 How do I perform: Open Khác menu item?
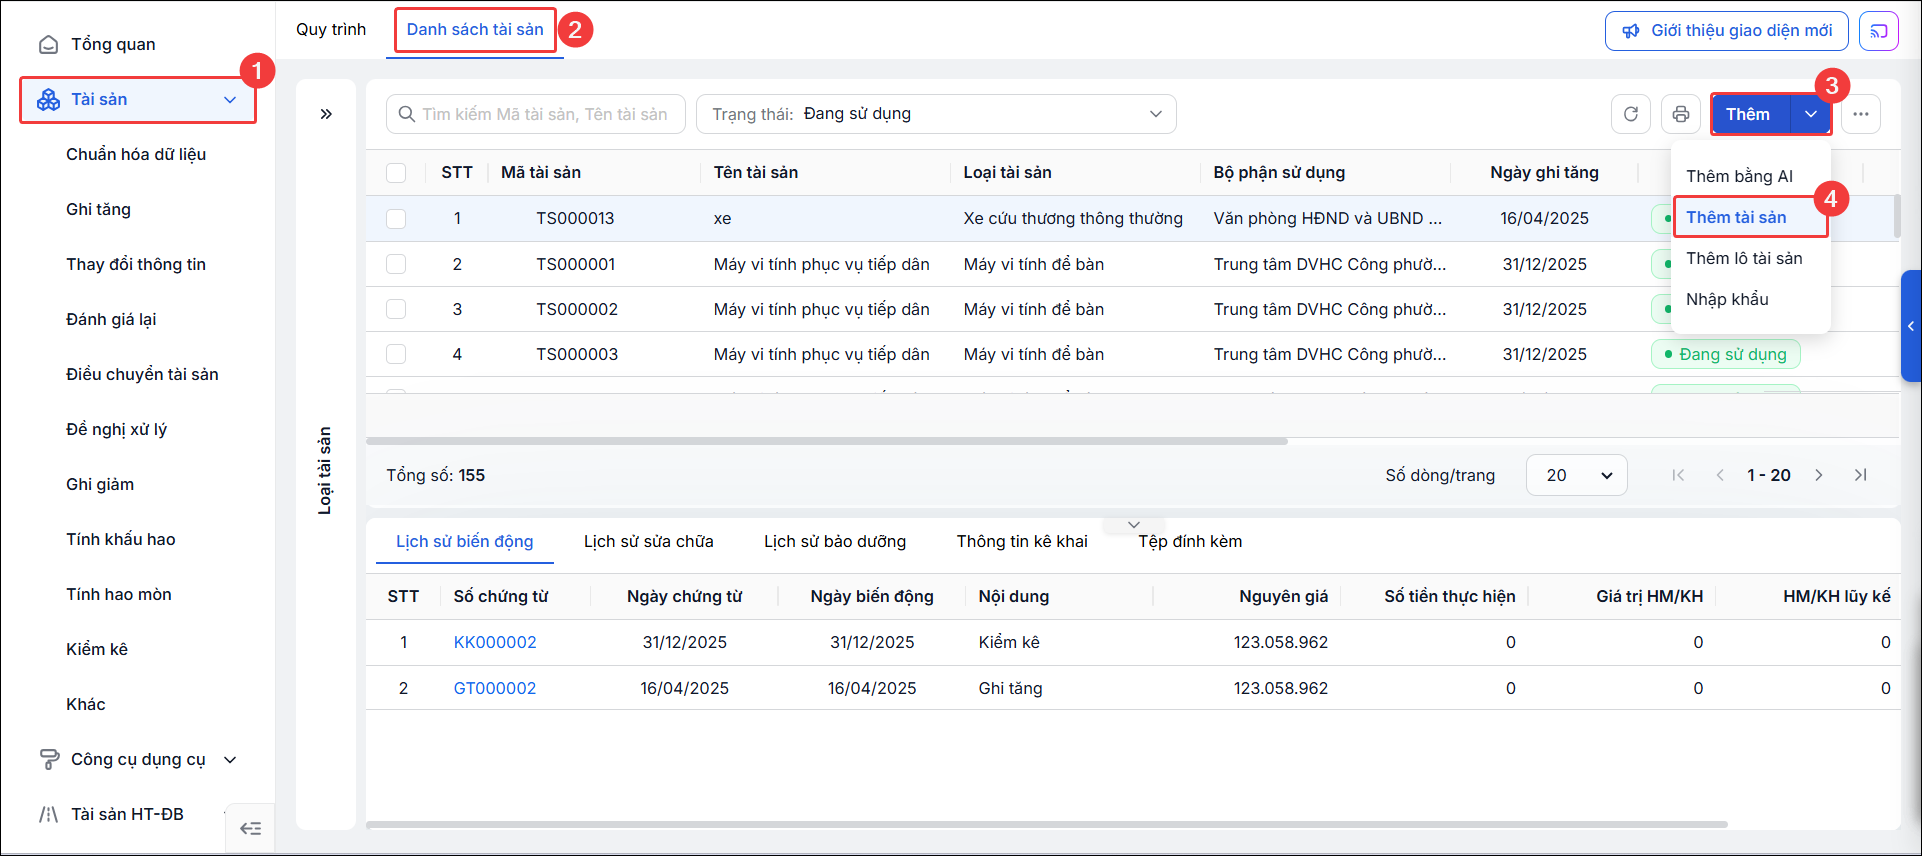coord(86,704)
